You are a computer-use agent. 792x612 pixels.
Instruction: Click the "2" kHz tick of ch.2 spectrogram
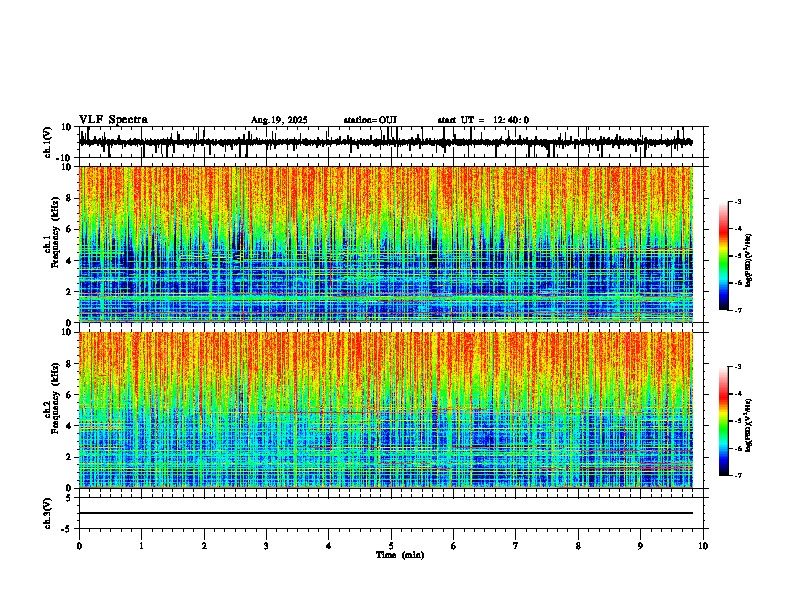[69, 457]
